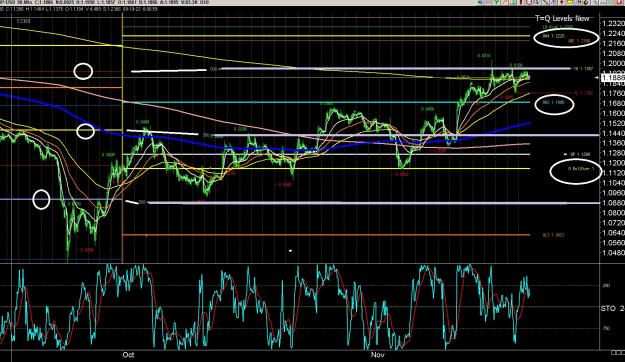
Task: Click the 1.0800 price axis label
Action: 614,213
